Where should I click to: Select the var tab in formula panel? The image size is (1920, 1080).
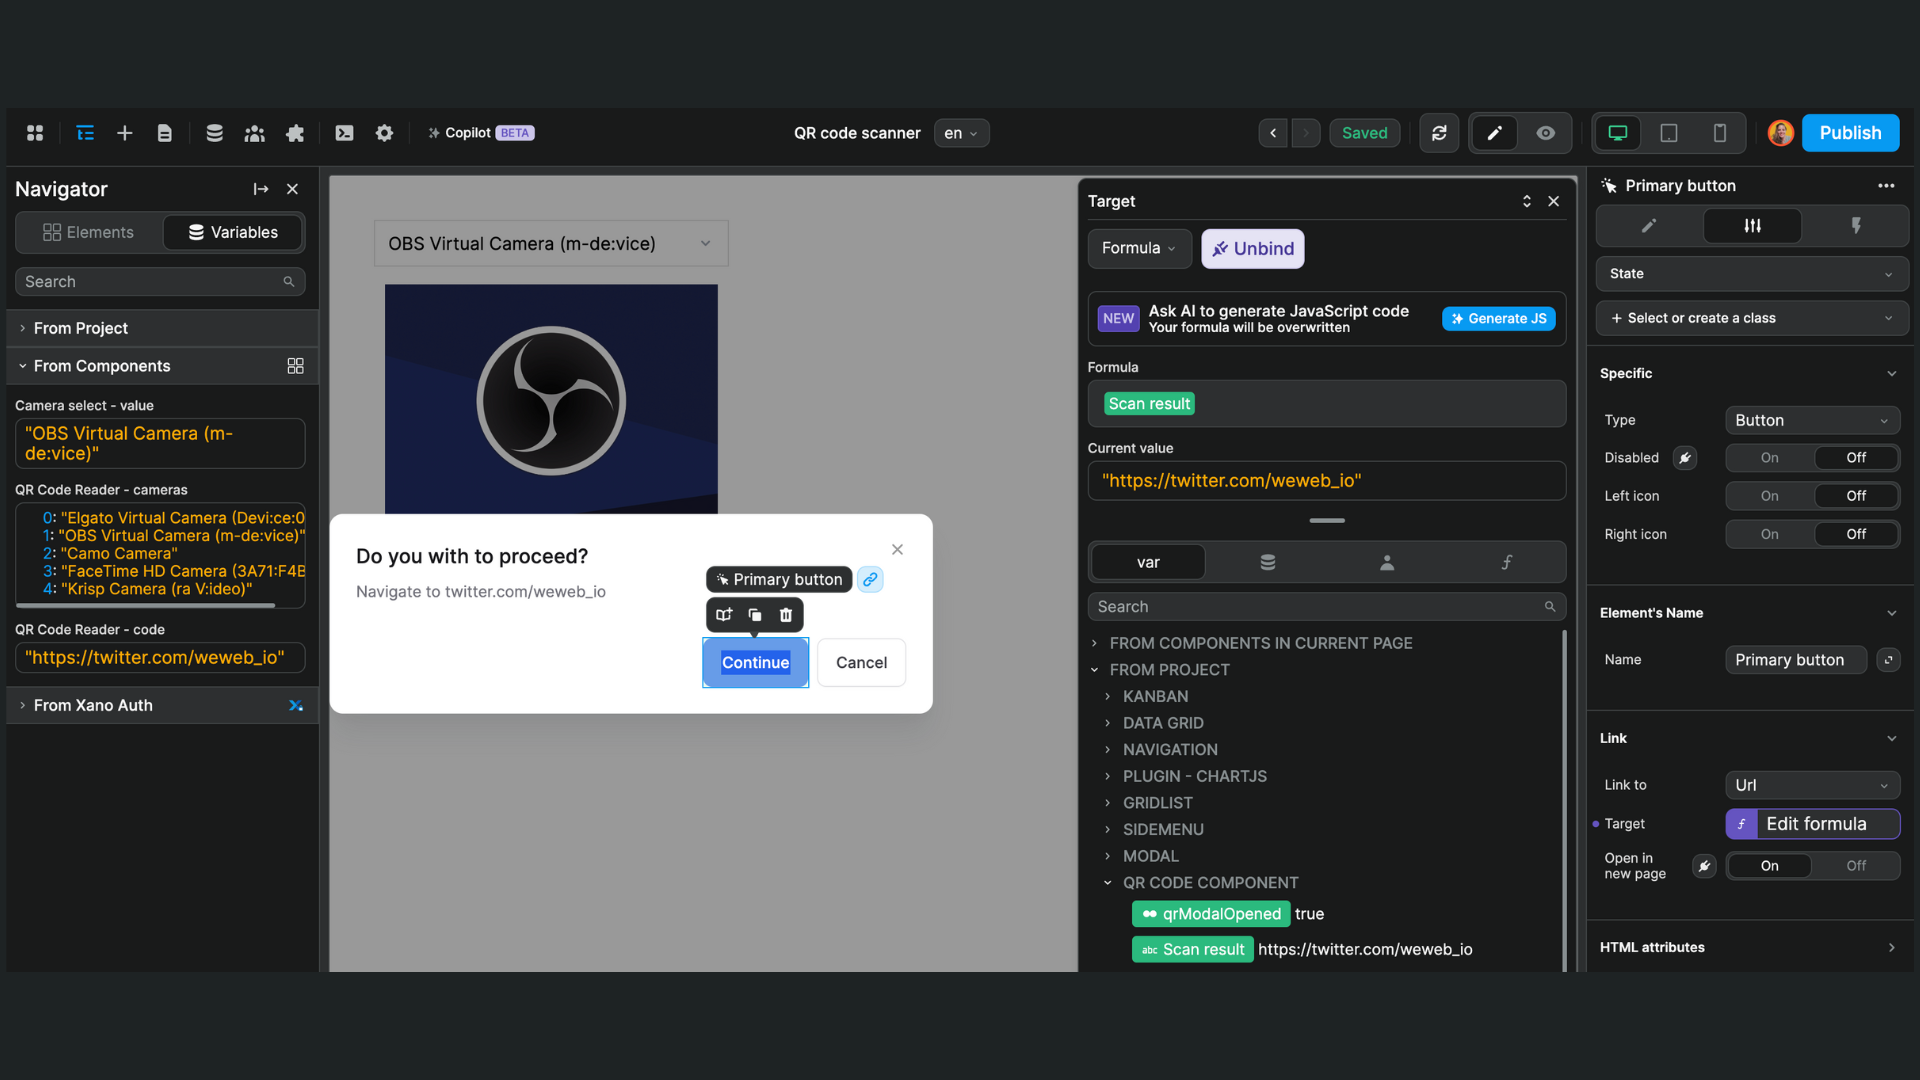pyautogui.click(x=1147, y=562)
